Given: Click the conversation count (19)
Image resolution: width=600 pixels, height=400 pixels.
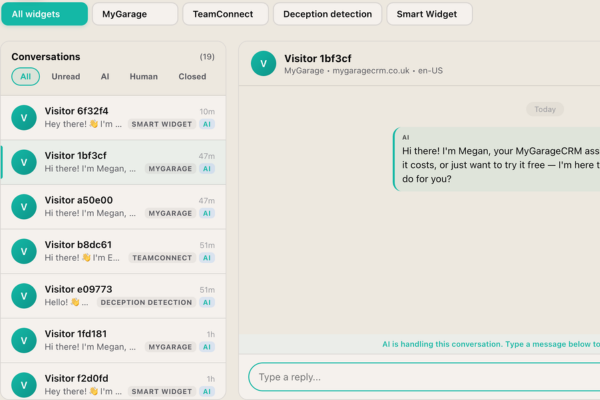Looking at the screenshot, I should click(207, 57).
